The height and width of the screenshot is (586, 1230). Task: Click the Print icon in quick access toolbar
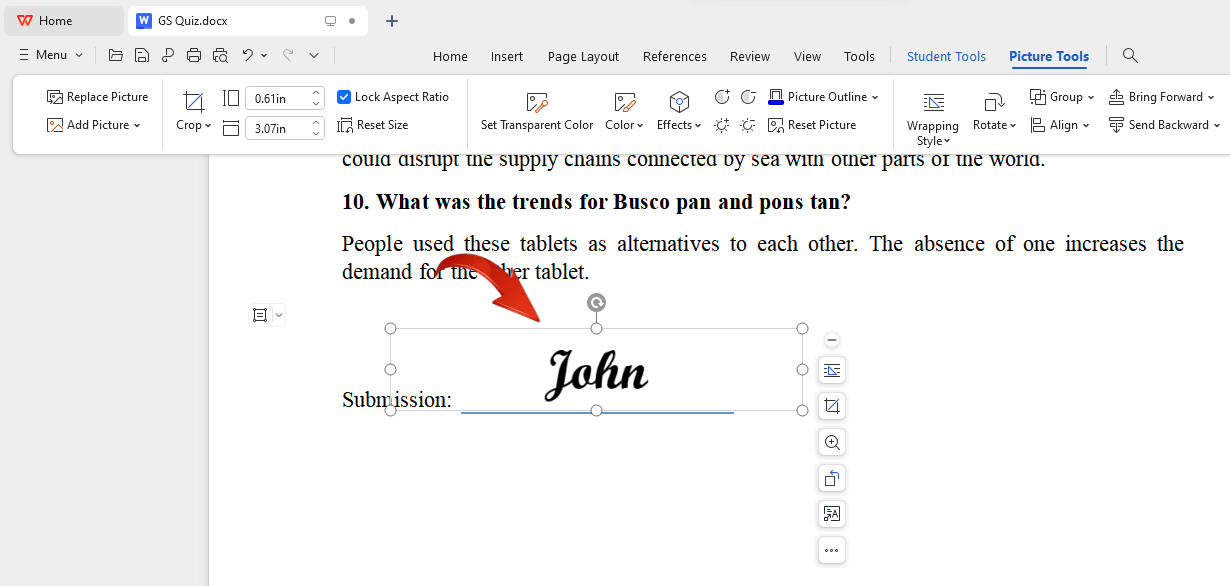pos(193,55)
